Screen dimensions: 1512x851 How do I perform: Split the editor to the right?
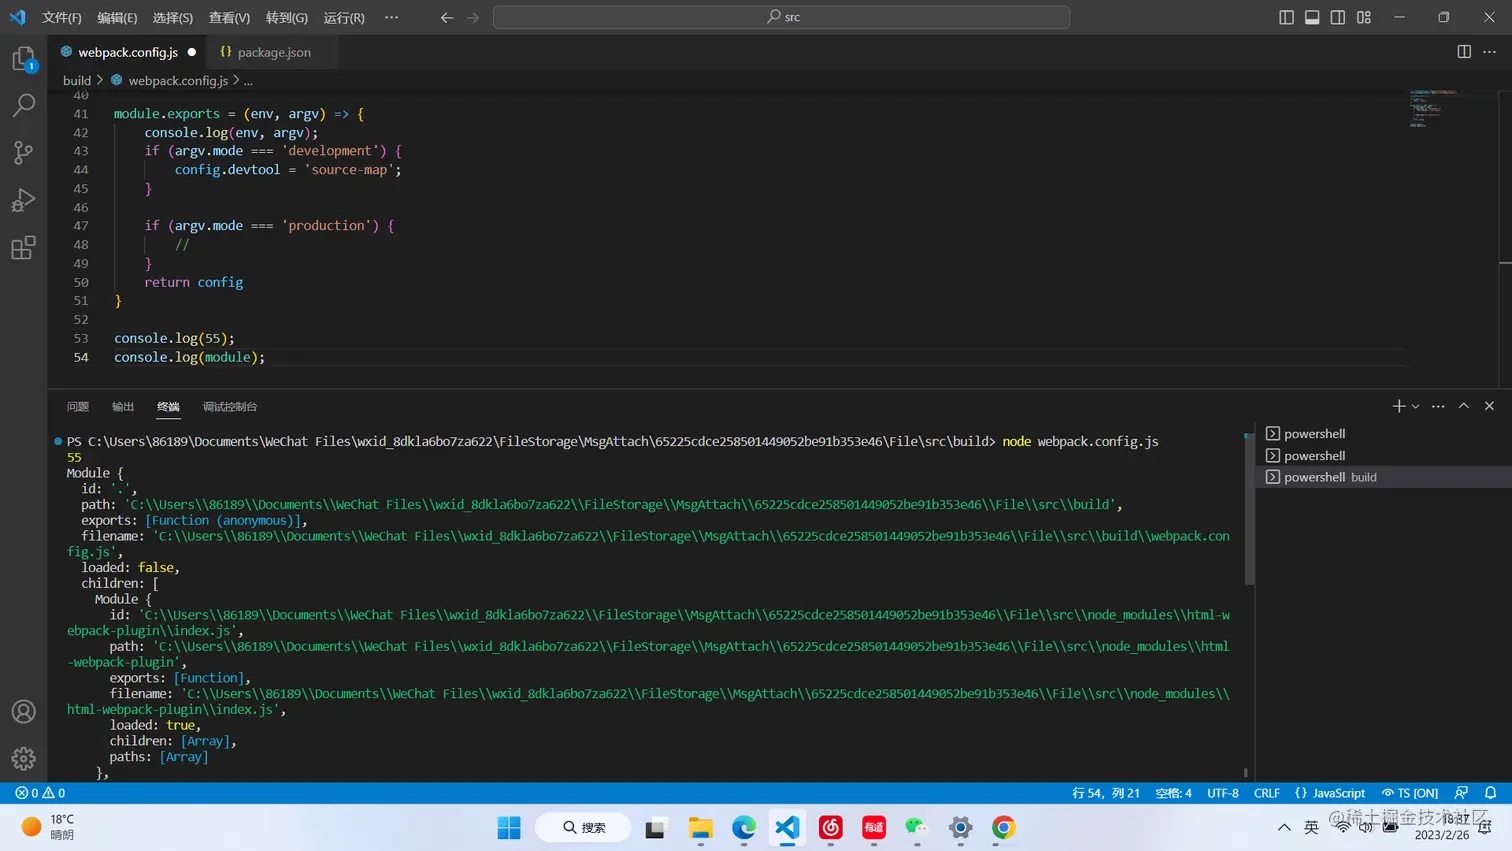pos(1464,52)
